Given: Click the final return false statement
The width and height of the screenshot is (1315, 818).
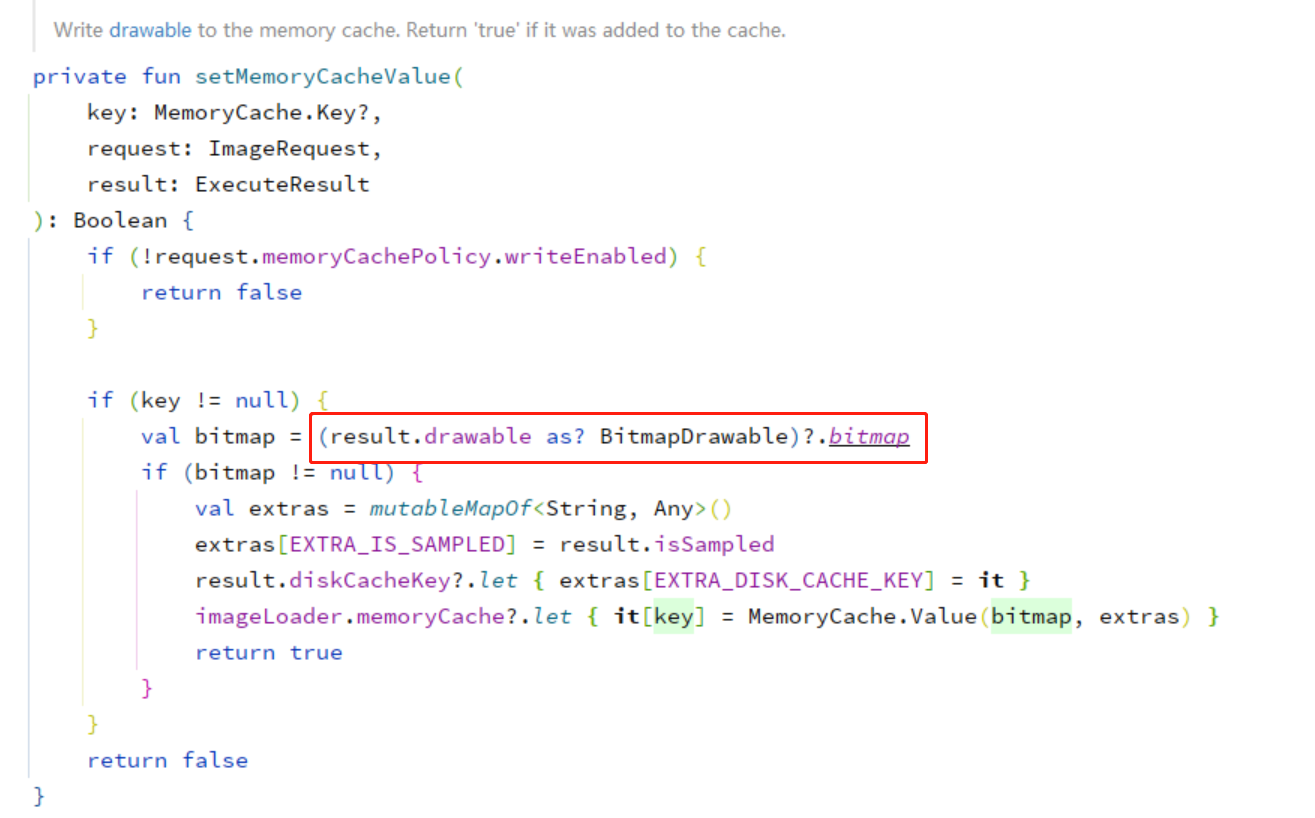Looking at the screenshot, I should coord(168,760).
